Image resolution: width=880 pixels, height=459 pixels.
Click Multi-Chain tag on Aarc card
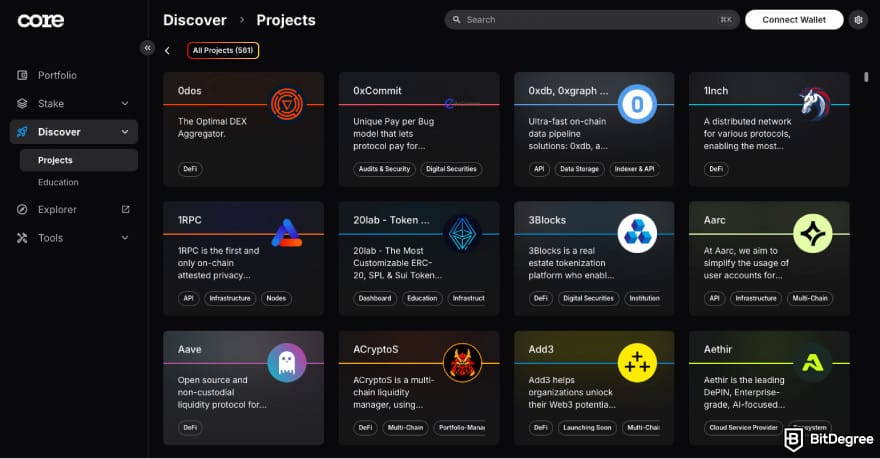(810, 299)
